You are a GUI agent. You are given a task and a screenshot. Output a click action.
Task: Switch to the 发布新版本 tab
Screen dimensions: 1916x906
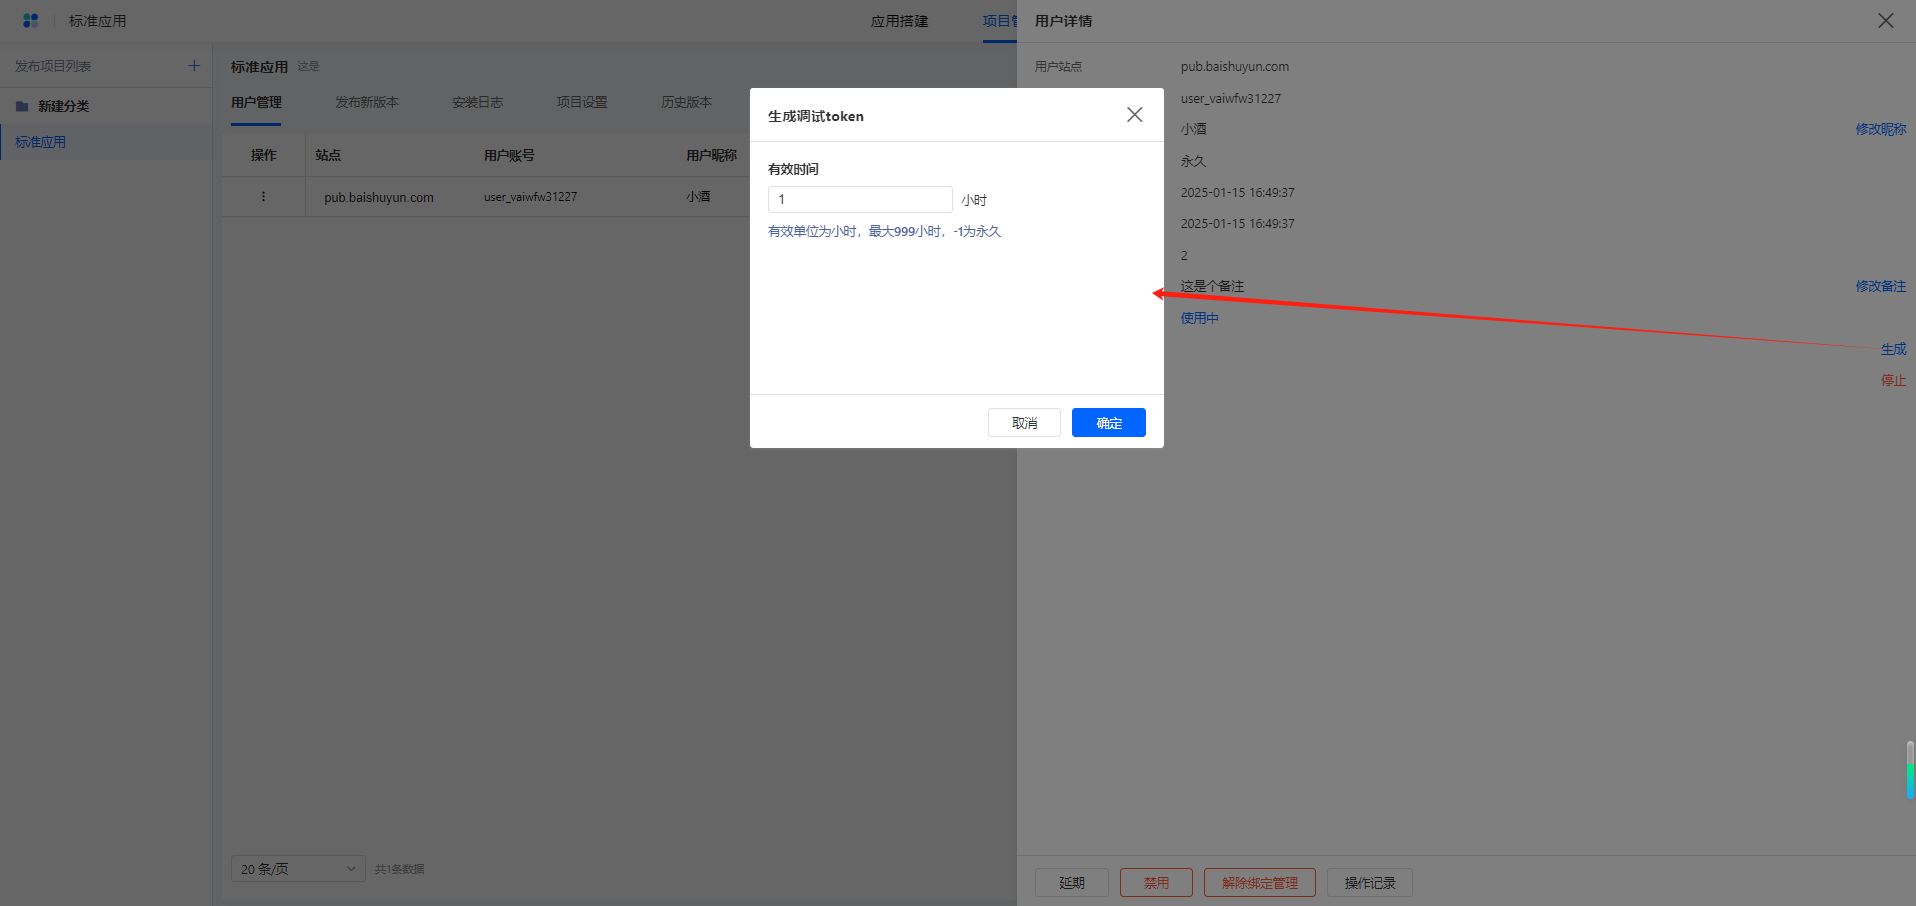pyautogui.click(x=366, y=102)
